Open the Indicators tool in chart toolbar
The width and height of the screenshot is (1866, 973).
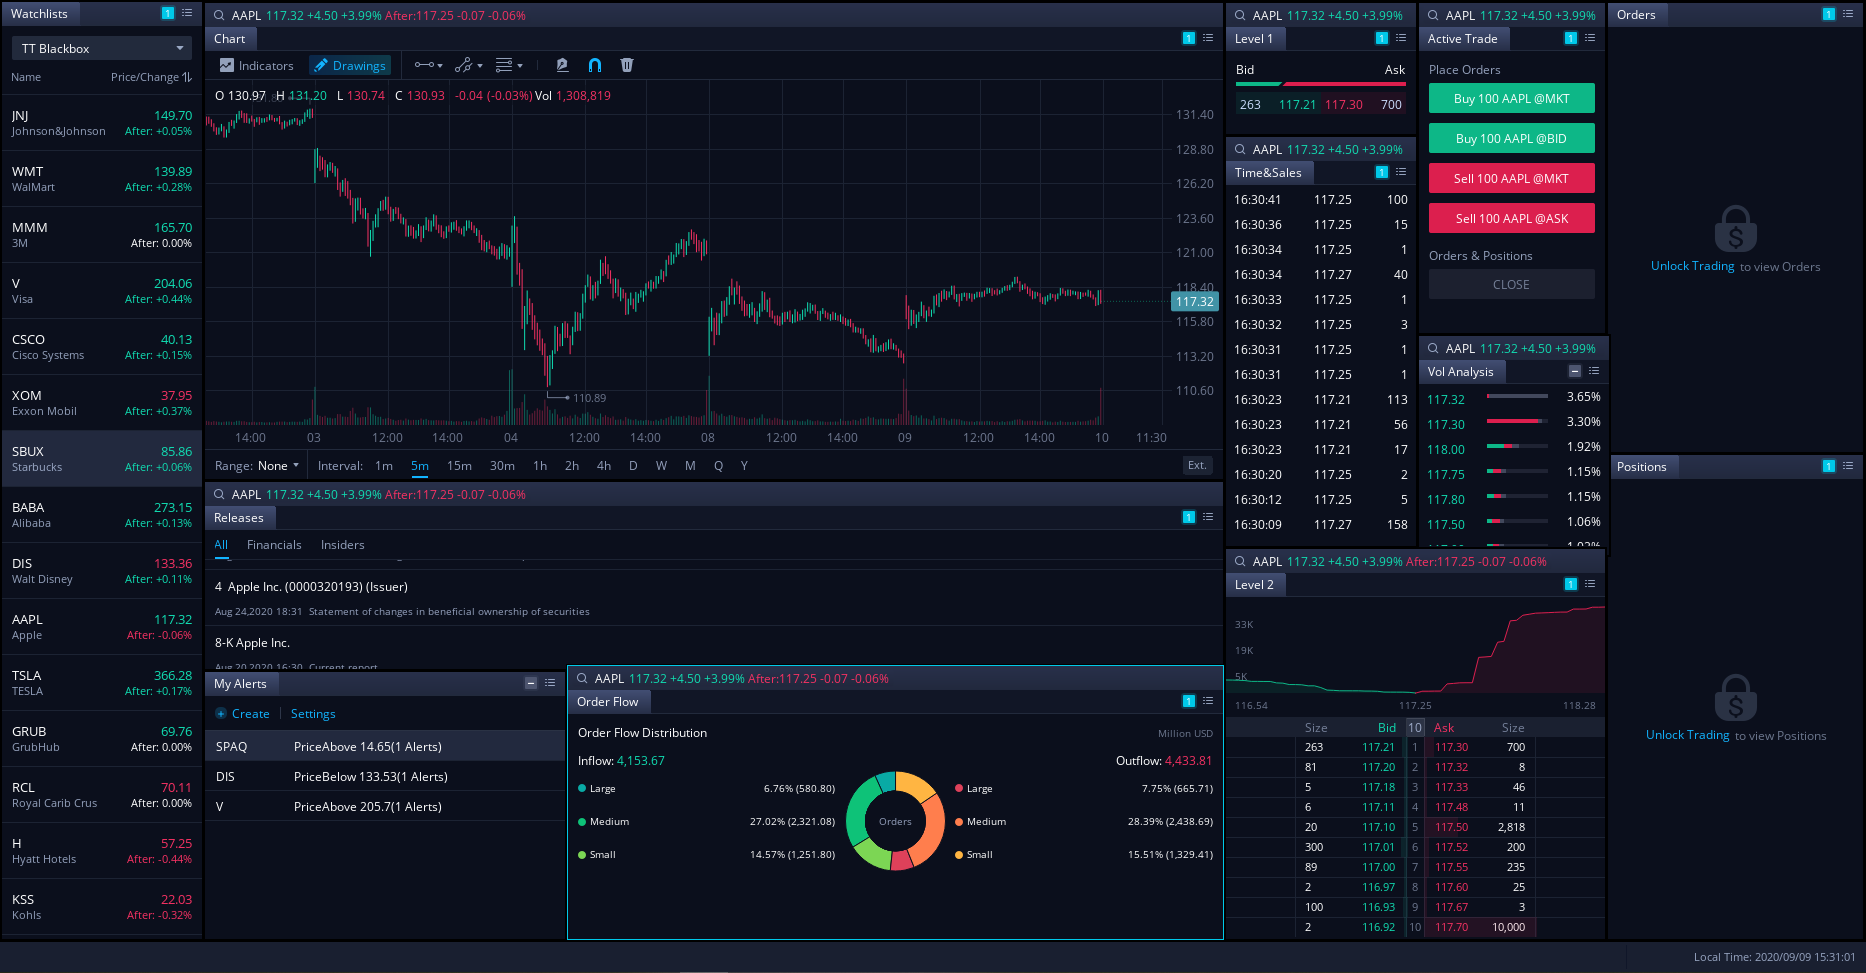pyautogui.click(x=256, y=65)
